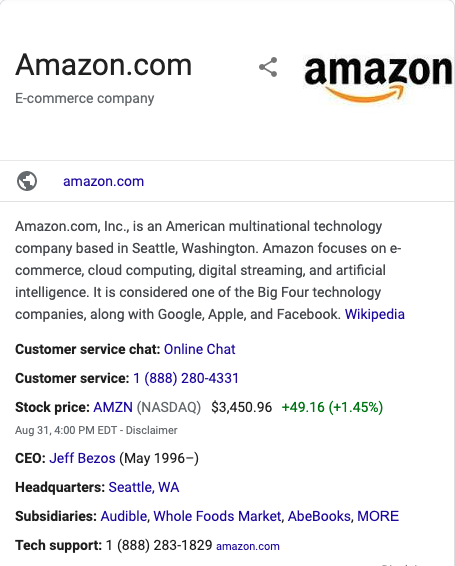
Task: Open the Seattle, WA headquarters link
Action: pos(144,487)
